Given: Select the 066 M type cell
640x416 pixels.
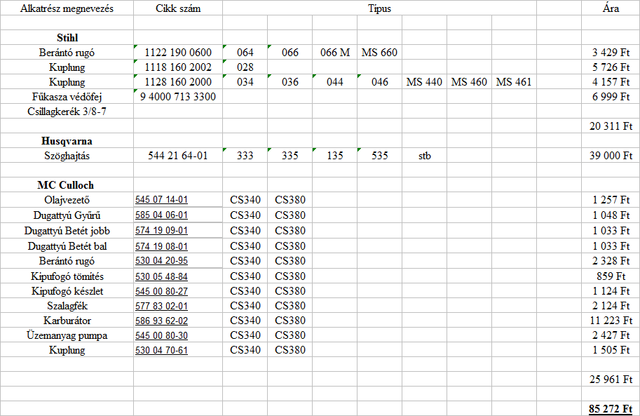Looking at the screenshot, I should (335, 53).
